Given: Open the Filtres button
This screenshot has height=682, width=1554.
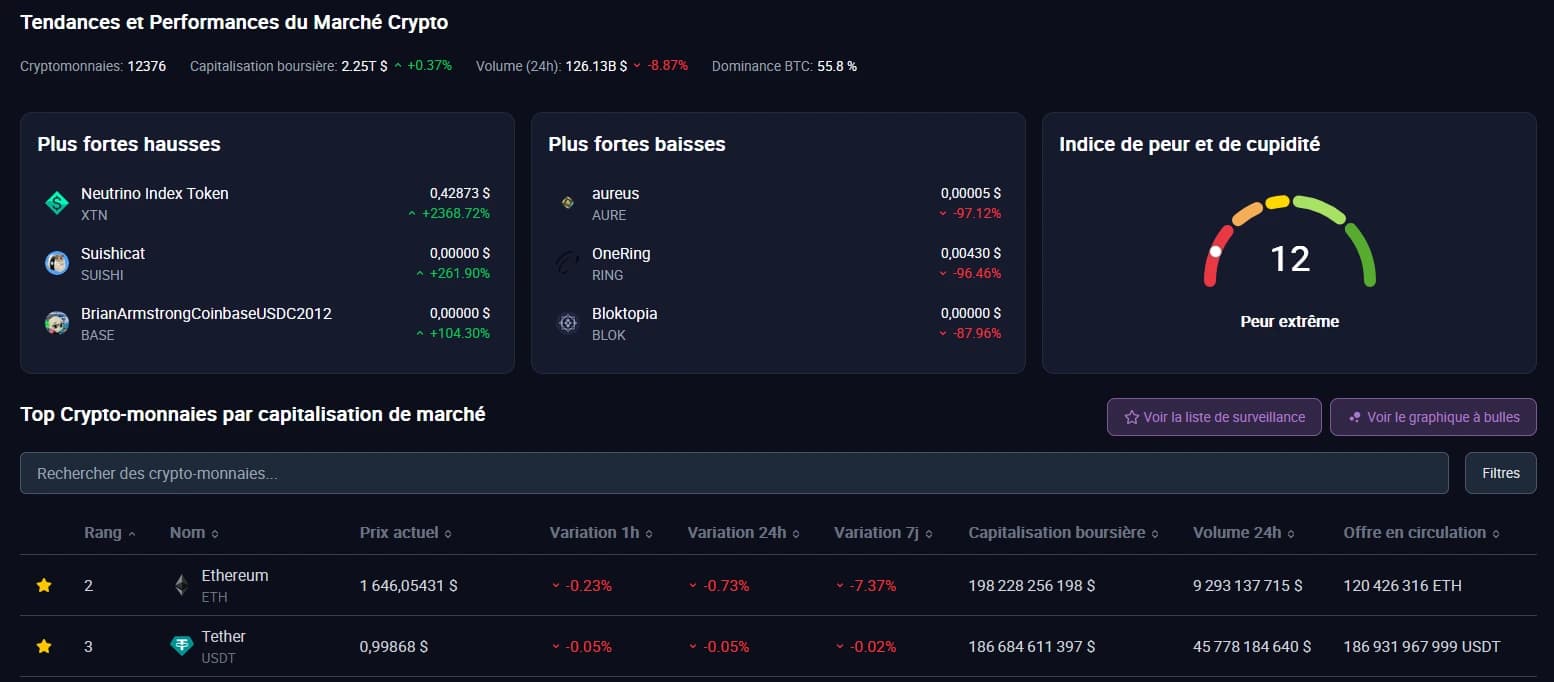Looking at the screenshot, I should click(1501, 473).
